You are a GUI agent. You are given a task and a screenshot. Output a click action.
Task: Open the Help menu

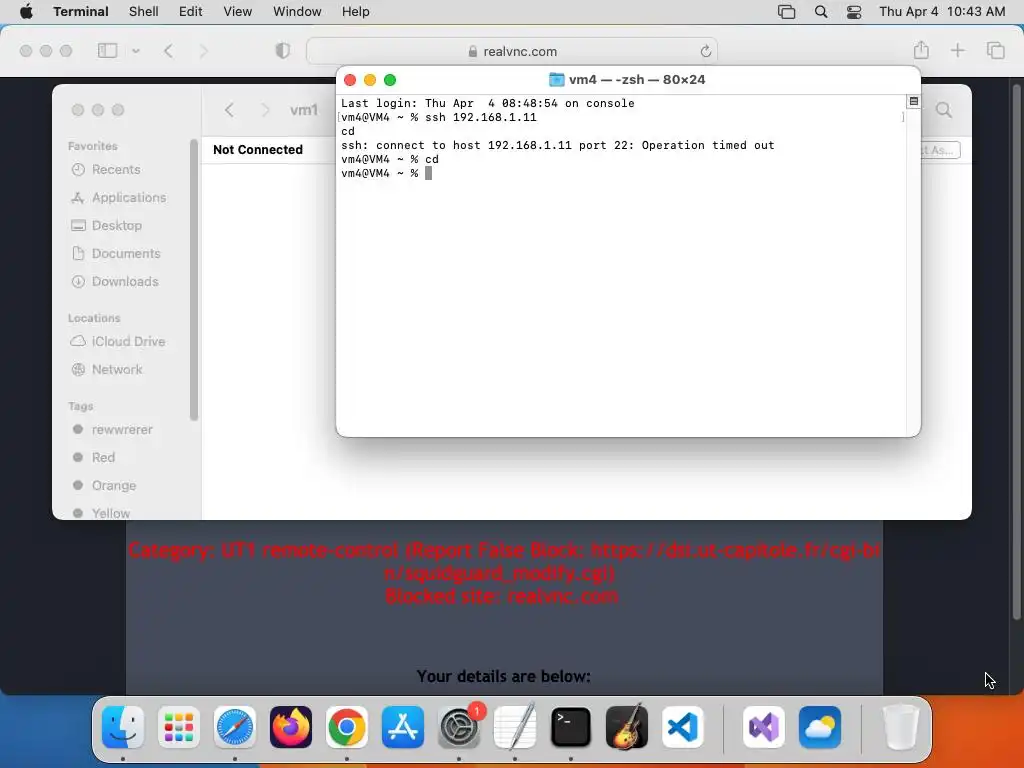point(356,11)
